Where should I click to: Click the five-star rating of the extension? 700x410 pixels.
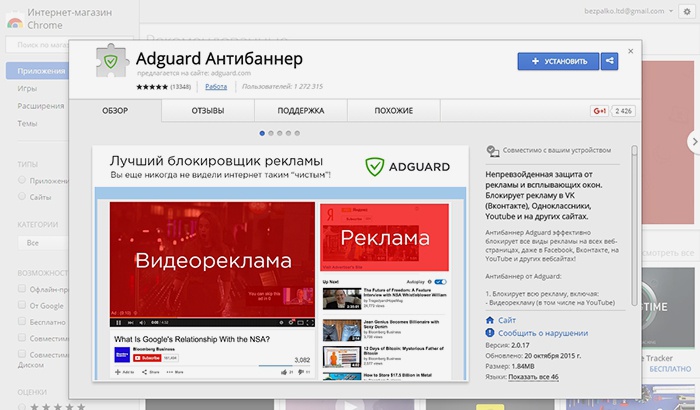click(x=152, y=87)
